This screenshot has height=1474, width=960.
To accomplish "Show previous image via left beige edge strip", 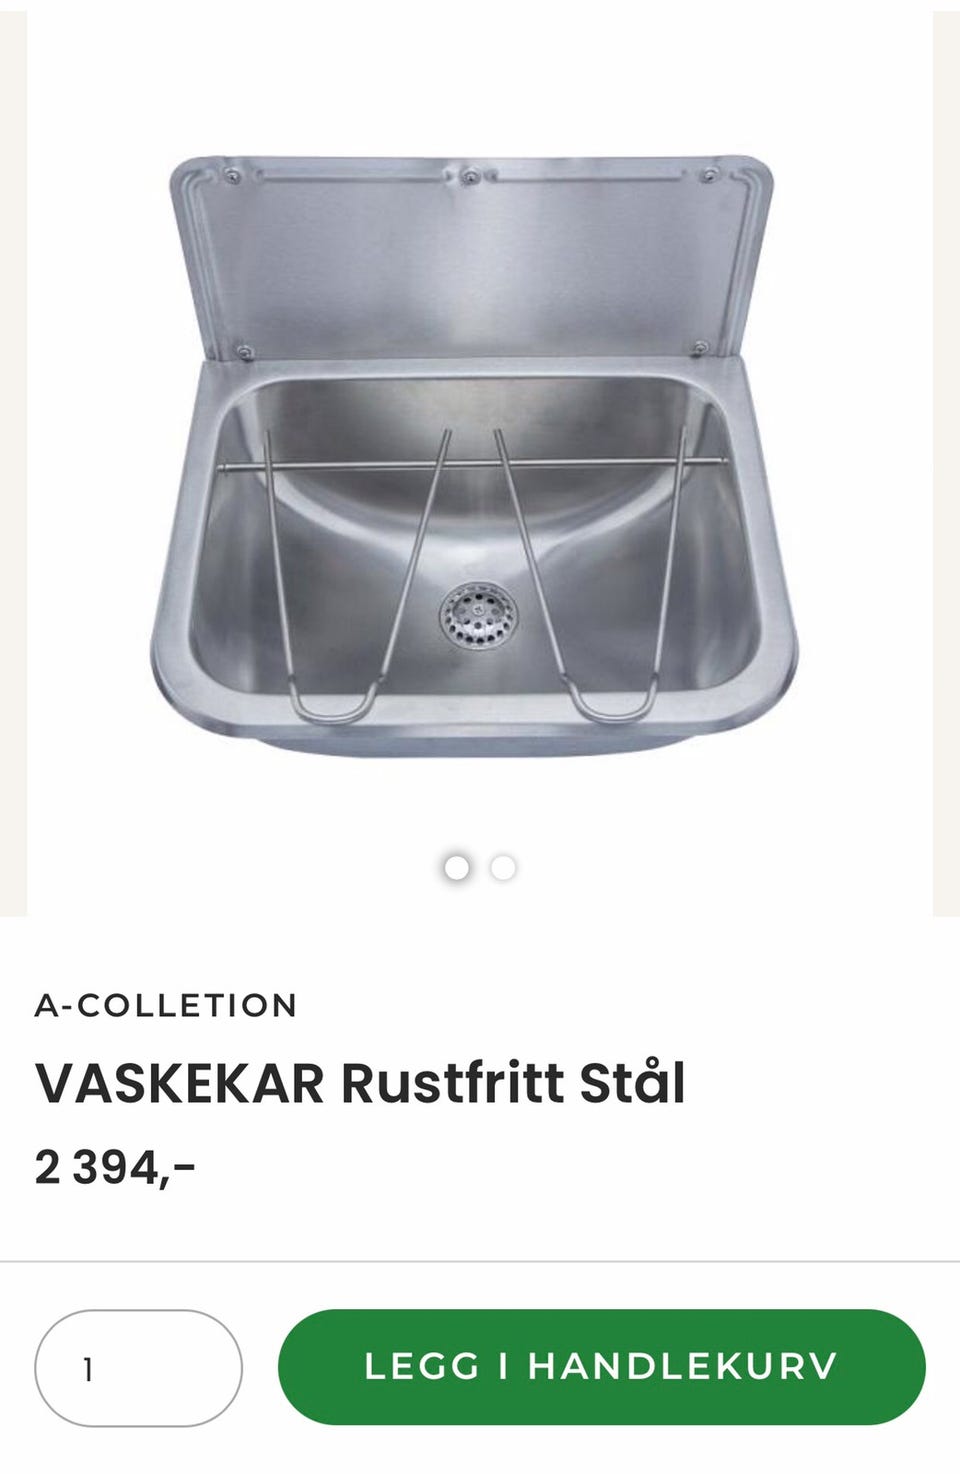I will tap(13, 460).
